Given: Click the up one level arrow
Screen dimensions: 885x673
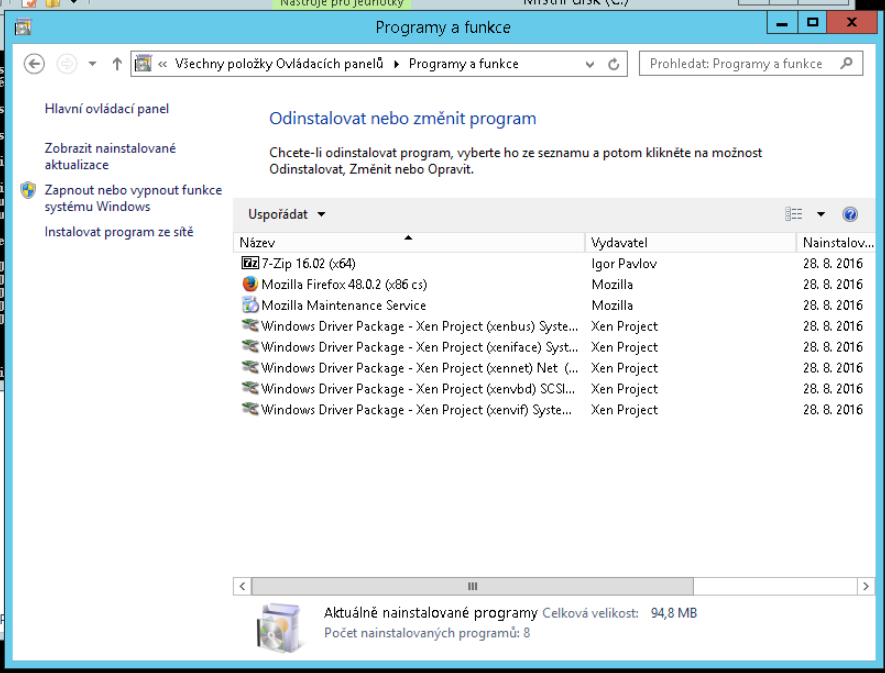Looking at the screenshot, I should (117, 64).
